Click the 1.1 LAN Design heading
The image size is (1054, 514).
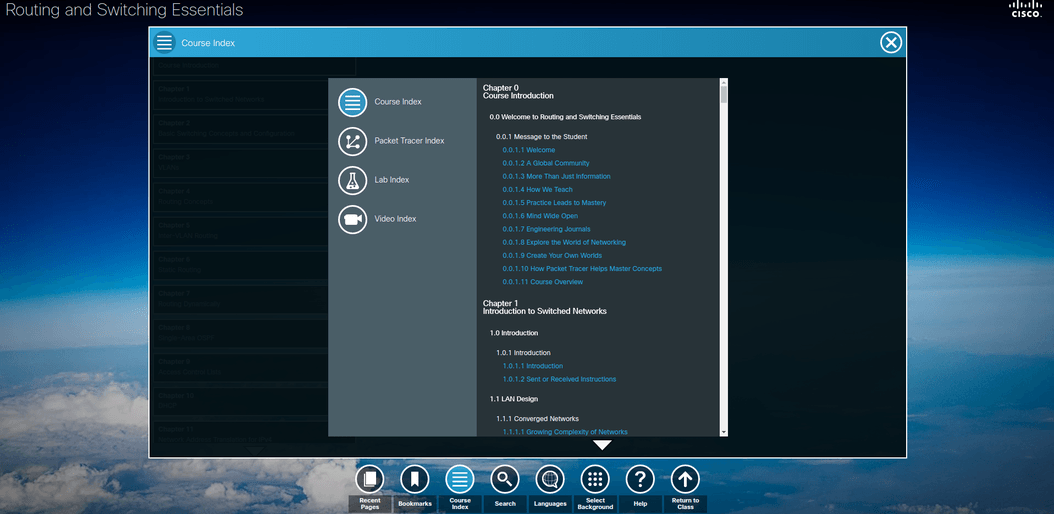point(514,399)
